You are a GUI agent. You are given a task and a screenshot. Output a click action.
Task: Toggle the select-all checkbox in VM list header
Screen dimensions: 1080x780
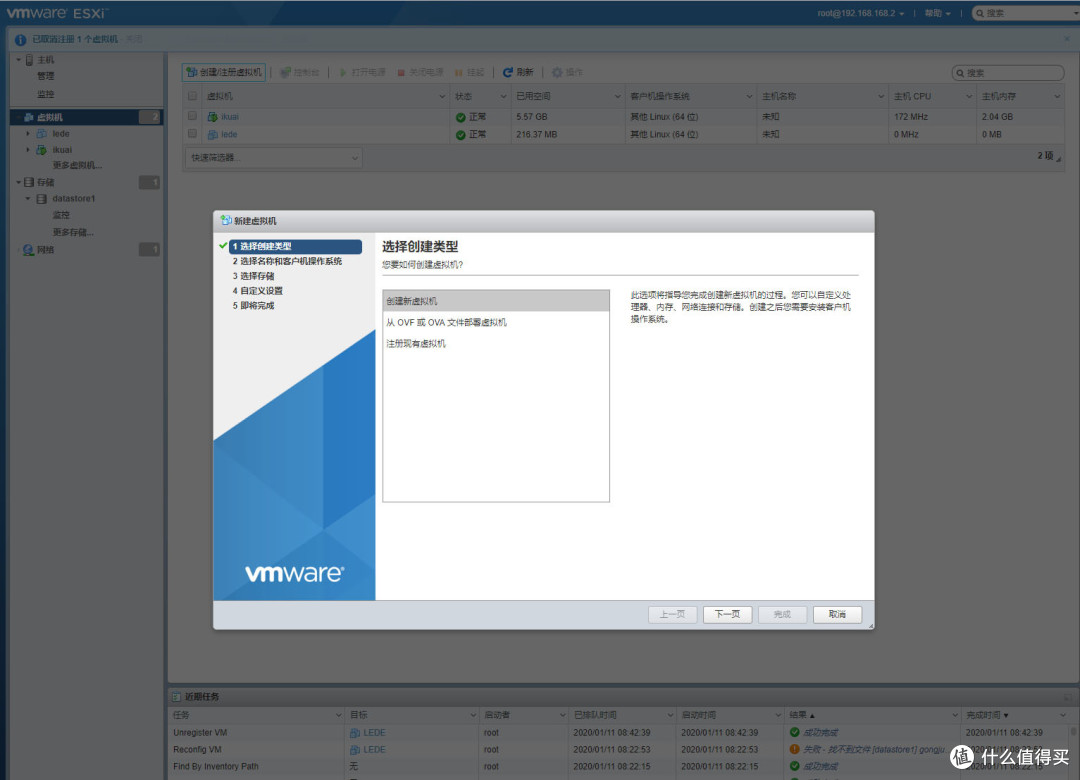(x=192, y=96)
